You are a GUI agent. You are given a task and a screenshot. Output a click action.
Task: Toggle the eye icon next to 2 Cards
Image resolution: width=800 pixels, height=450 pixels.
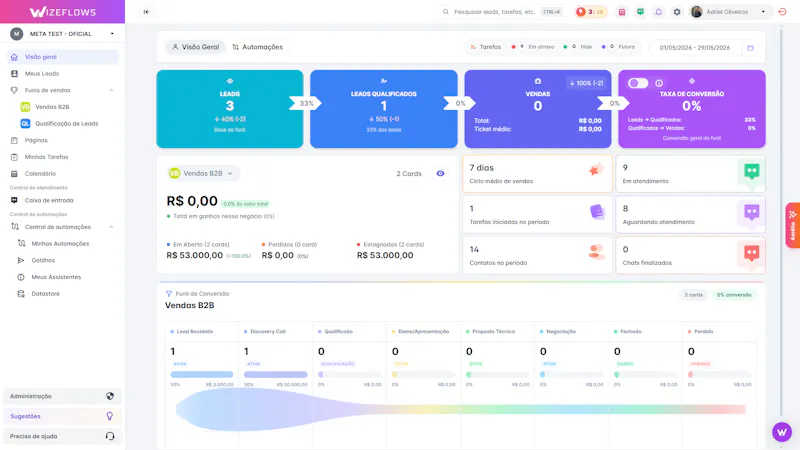tap(440, 173)
